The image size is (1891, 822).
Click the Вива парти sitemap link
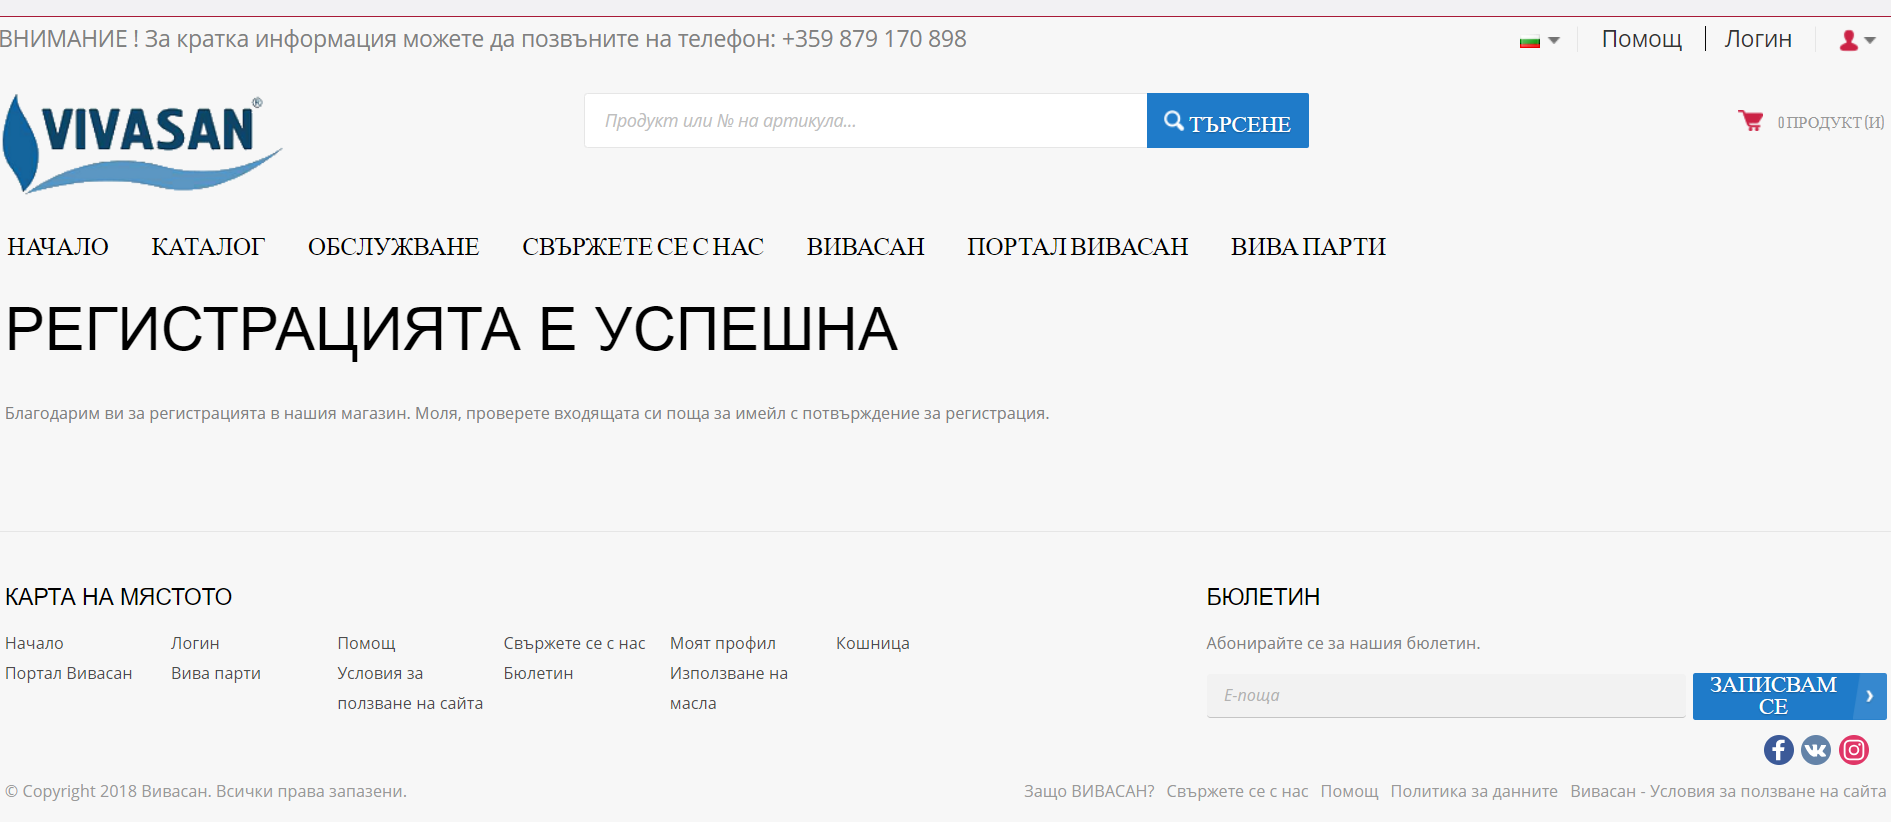[x=216, y=673]
